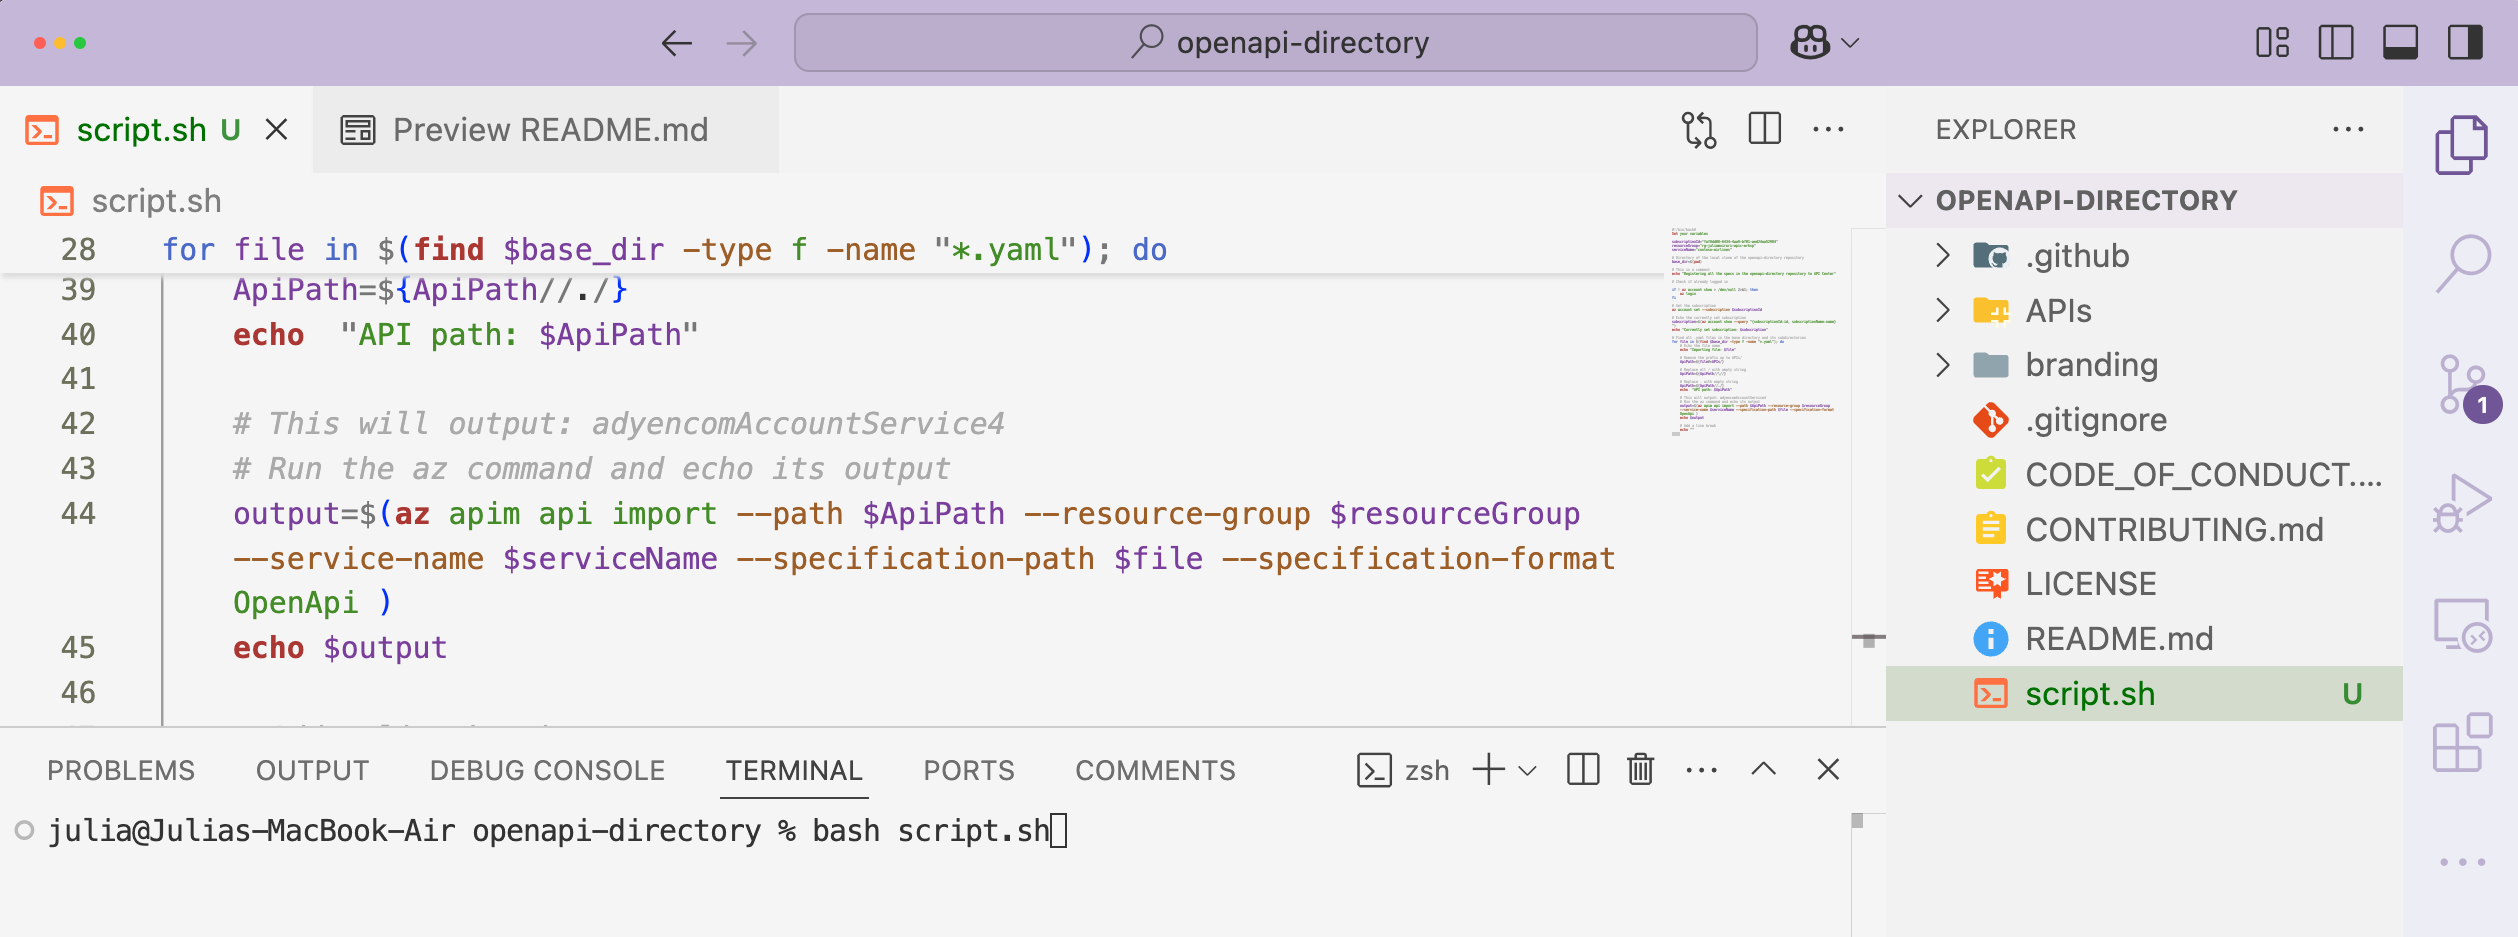Switch to the PORTS panel tab
Image resolution: width=2518 pixels, height=937 pixels.
[x=969, y=770]
